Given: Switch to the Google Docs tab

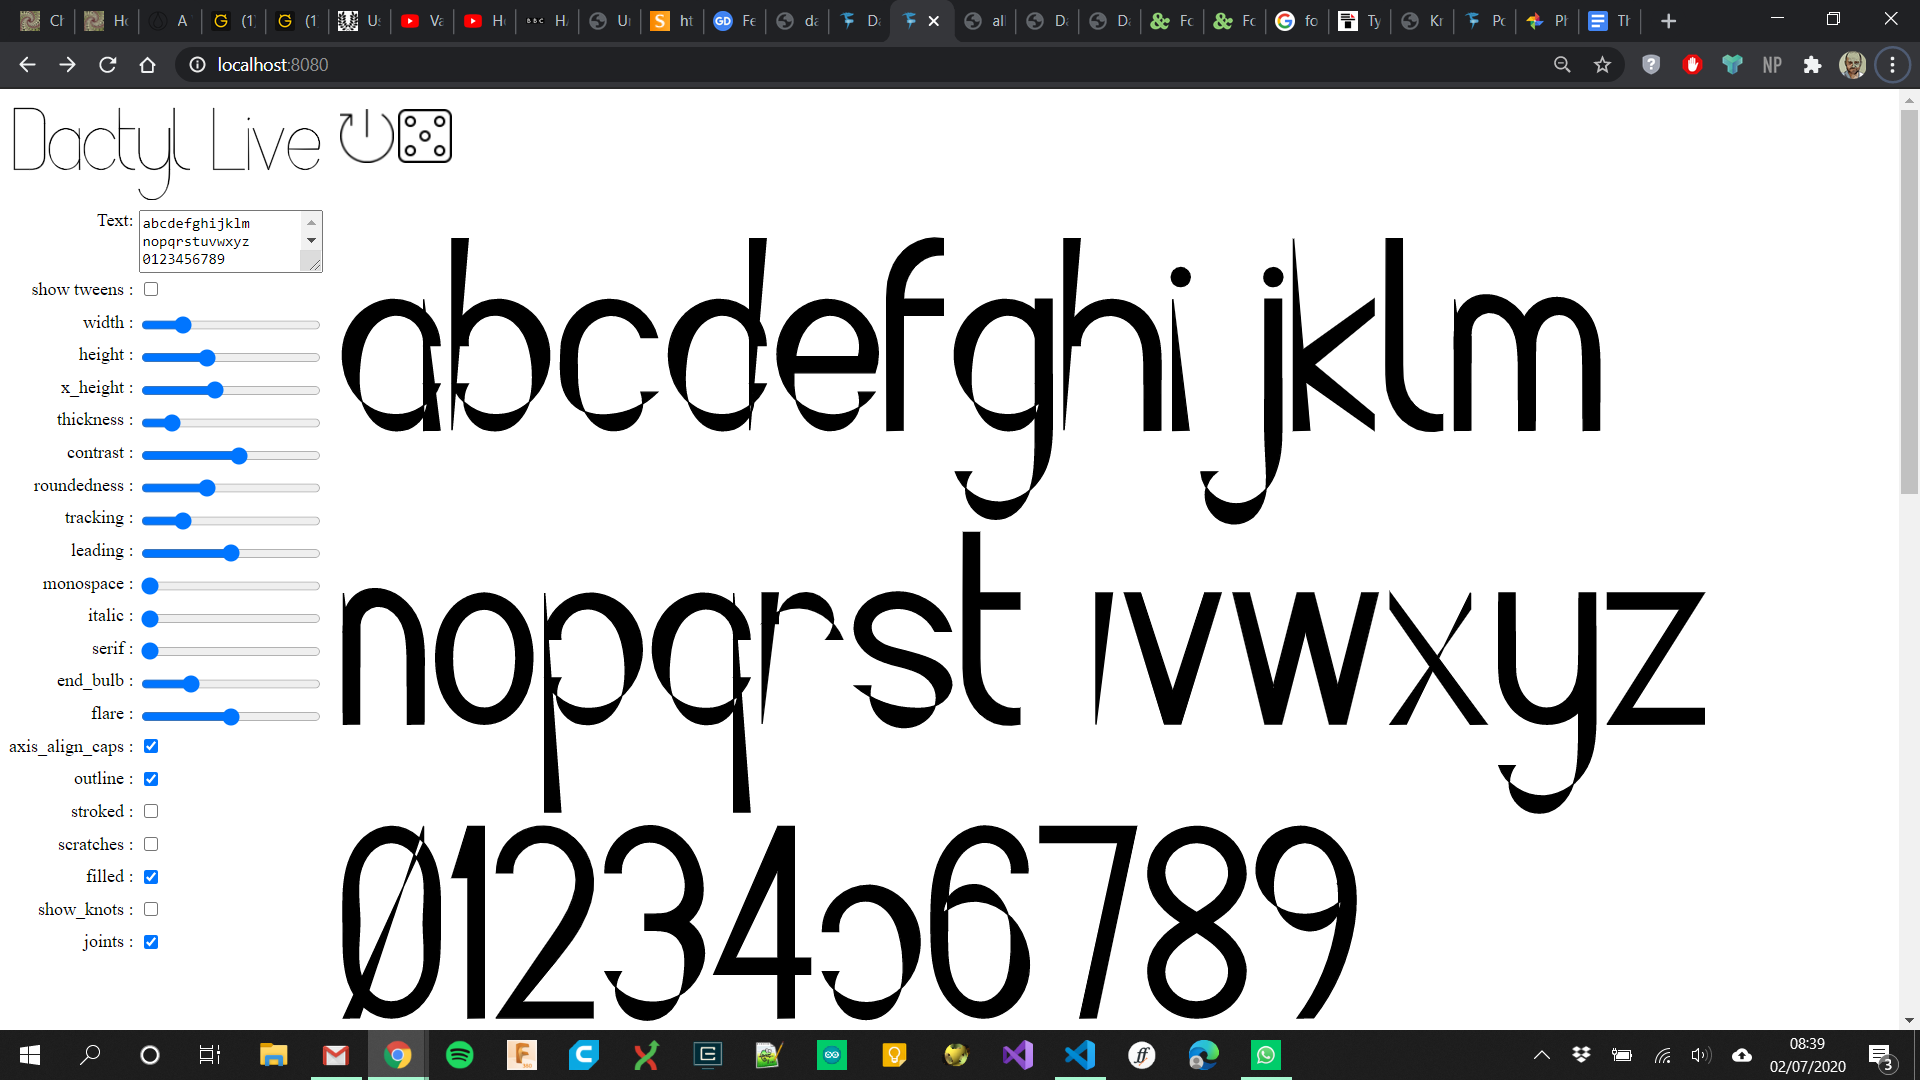Looking at the screenshot, I should (1609, 21).
